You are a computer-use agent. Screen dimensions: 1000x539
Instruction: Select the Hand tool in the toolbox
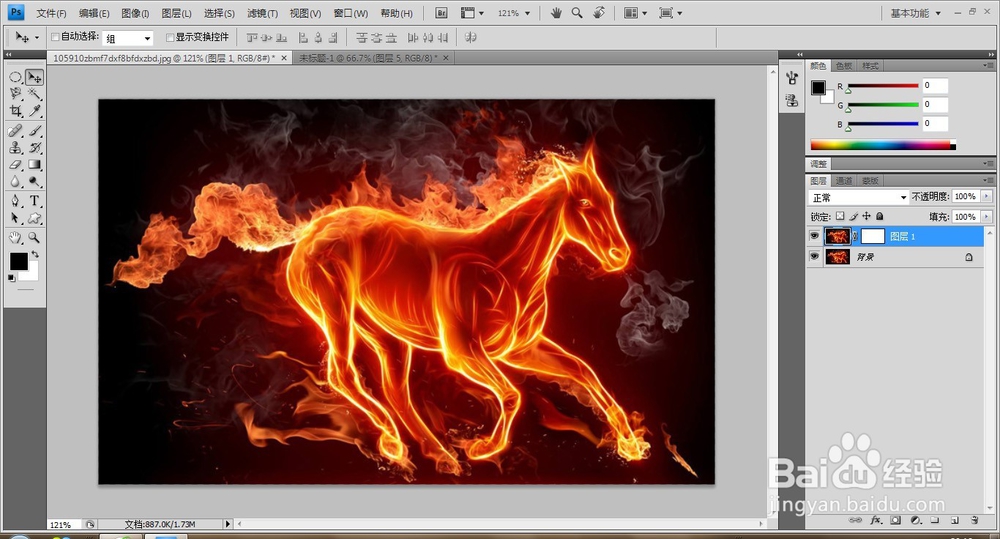(15, 238)
